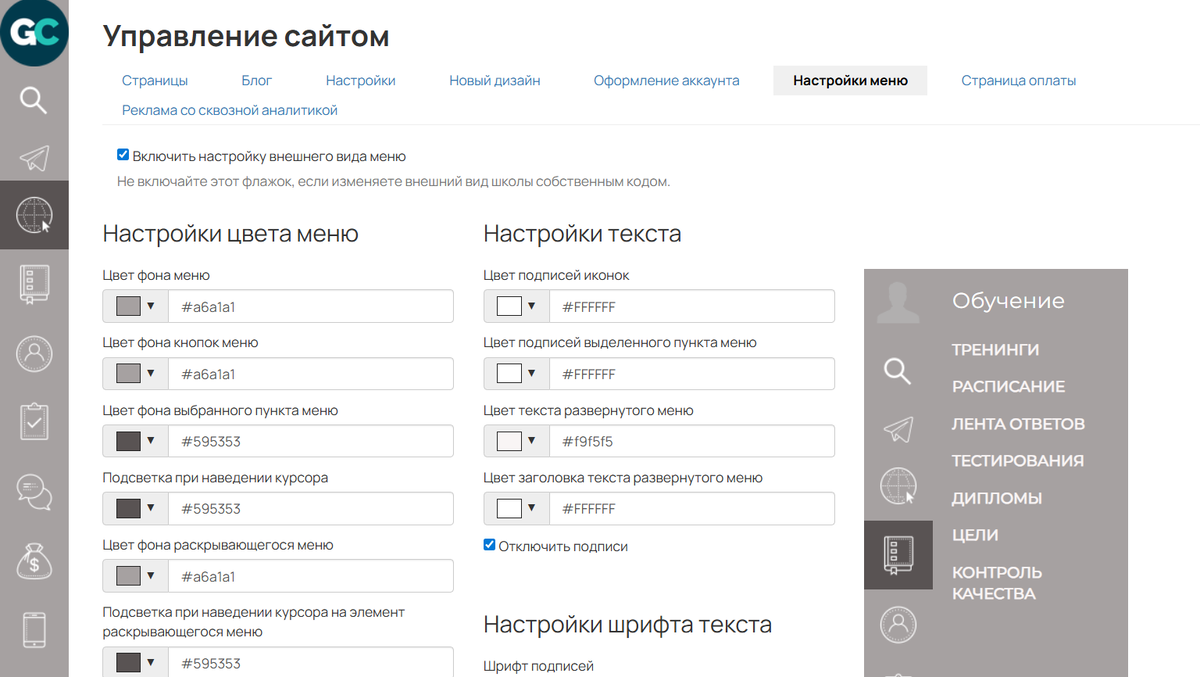
Task: Switch to the 'Новый дизайн' tab
Action: (x=495, y=81)
